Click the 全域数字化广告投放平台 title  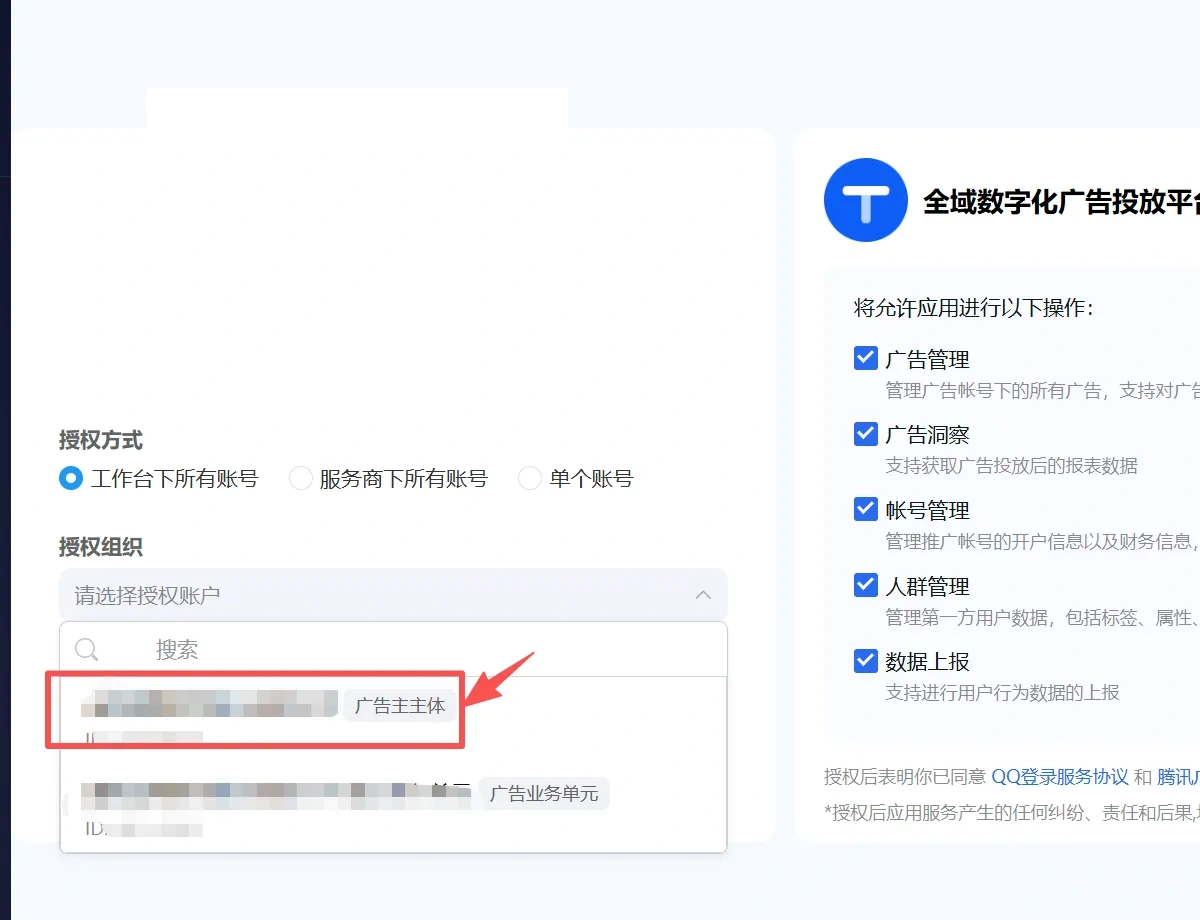pos(1061,201)
